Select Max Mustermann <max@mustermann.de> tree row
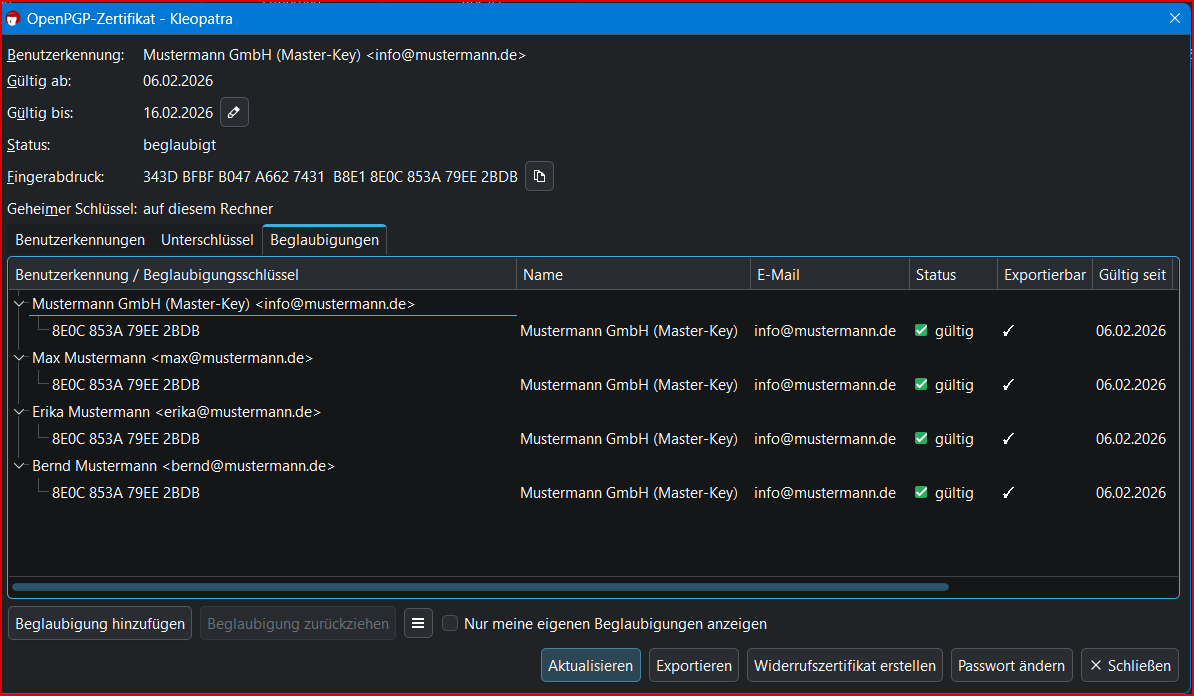The width and height of the screenshot is (1194, 696). 172,358
